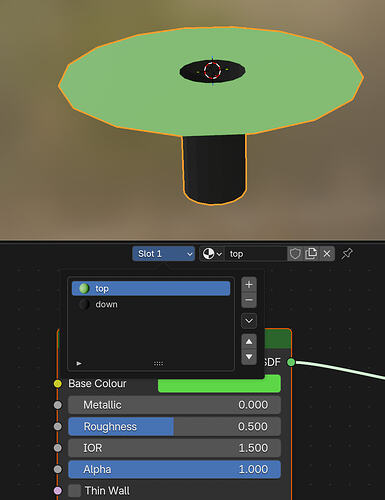Open material slot specials chevron menu
Screen dimensions: 385x500
pos(249,321)
